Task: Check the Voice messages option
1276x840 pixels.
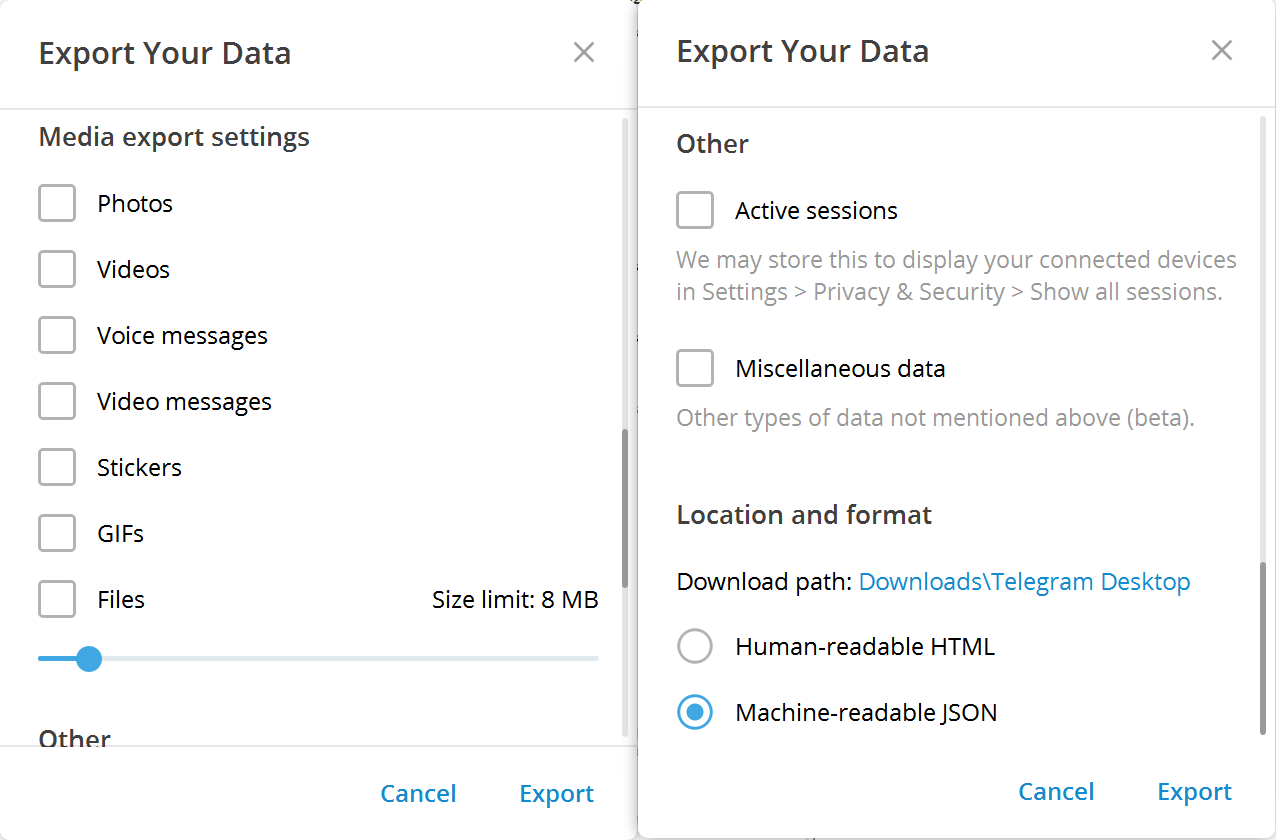Action: click(x=57, y=336)
